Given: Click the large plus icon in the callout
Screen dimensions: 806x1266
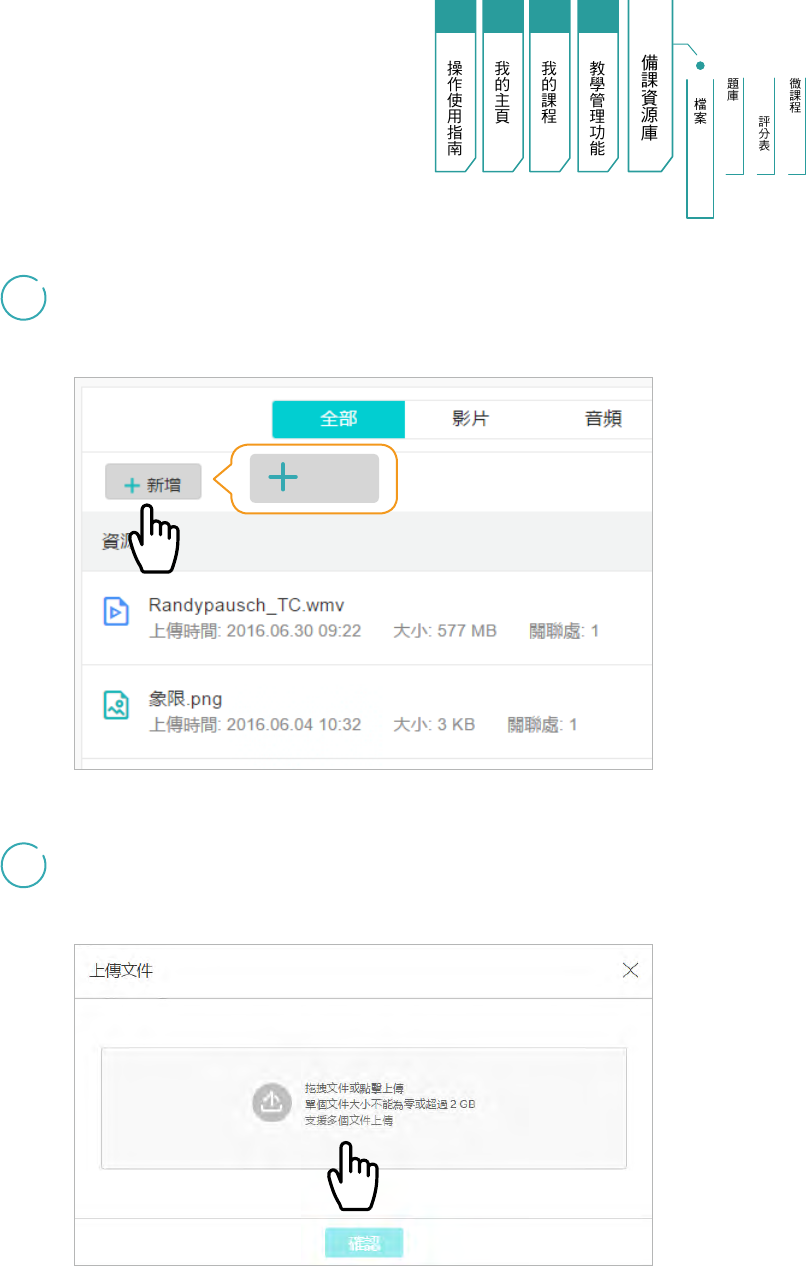Looking at the screenshot, I should coord(284,478).
